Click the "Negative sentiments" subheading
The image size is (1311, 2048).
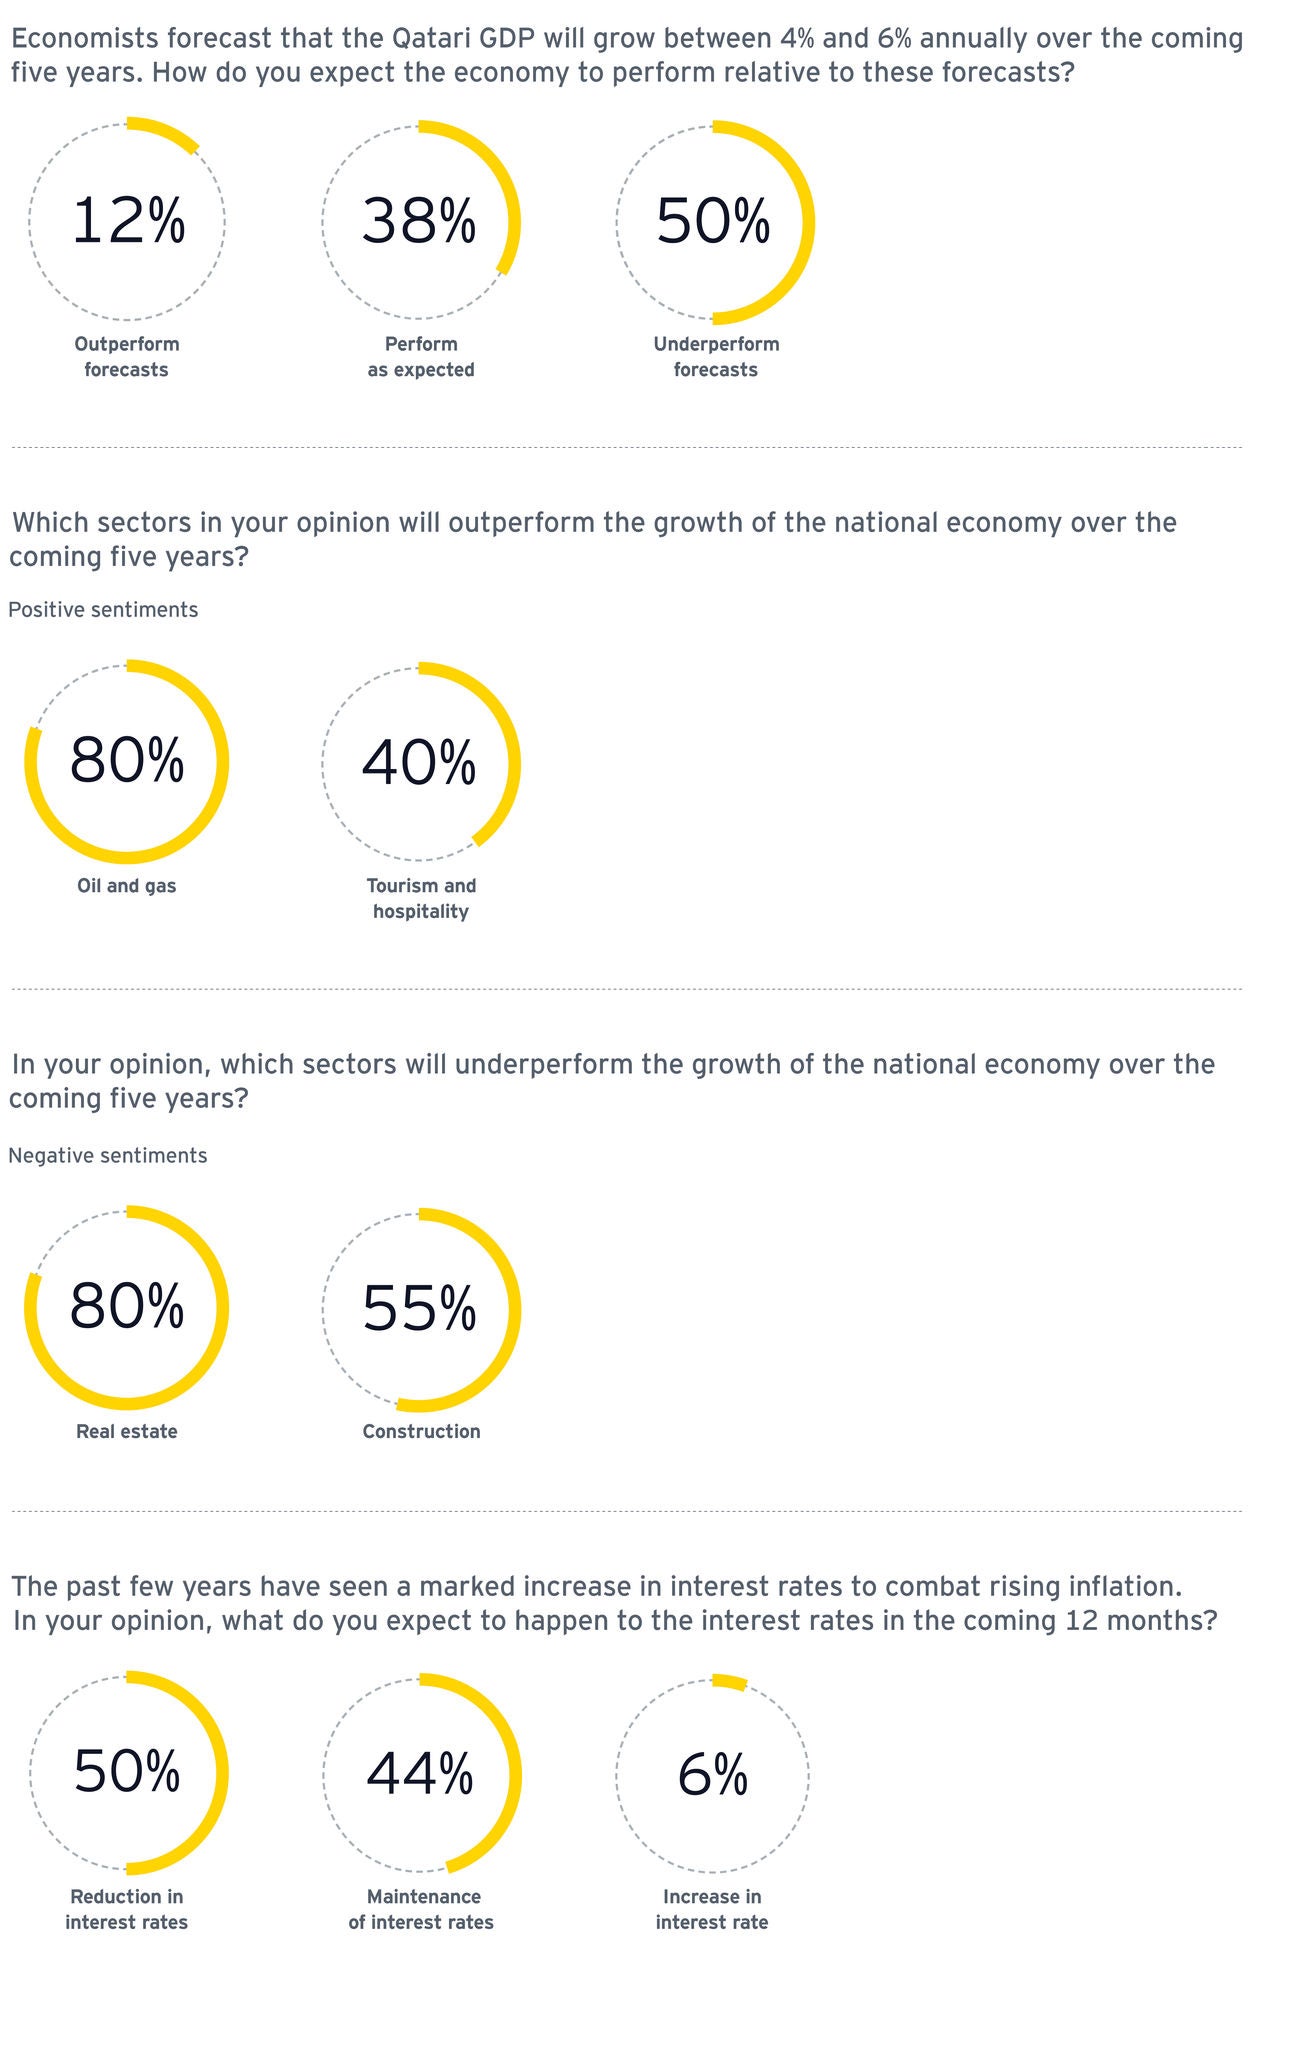tap(108, 1156)
